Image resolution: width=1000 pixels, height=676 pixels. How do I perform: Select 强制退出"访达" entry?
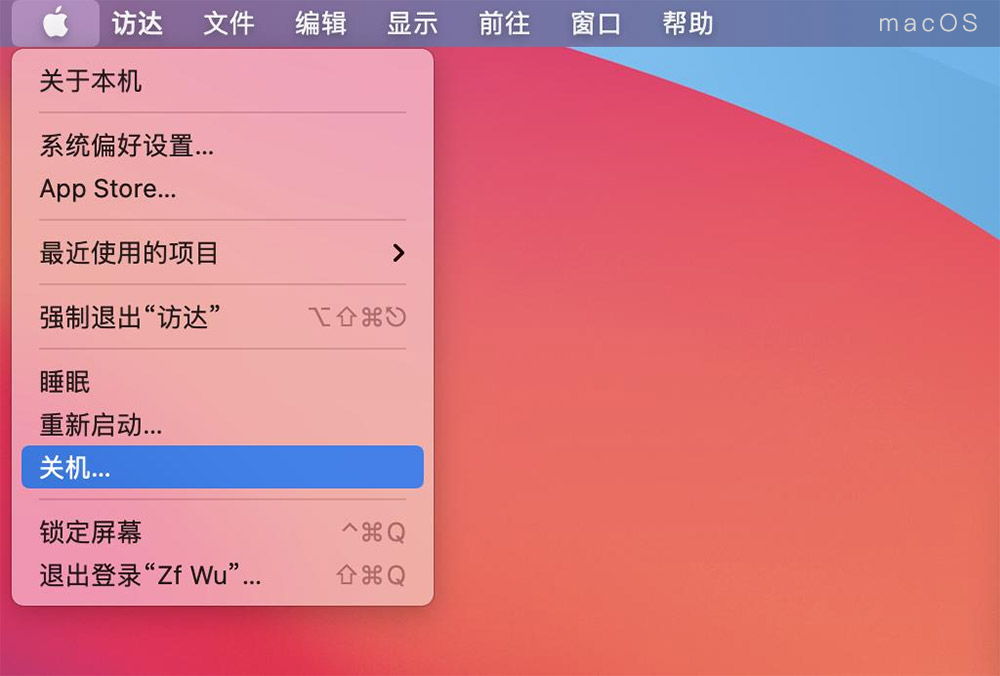pos(223,317)
